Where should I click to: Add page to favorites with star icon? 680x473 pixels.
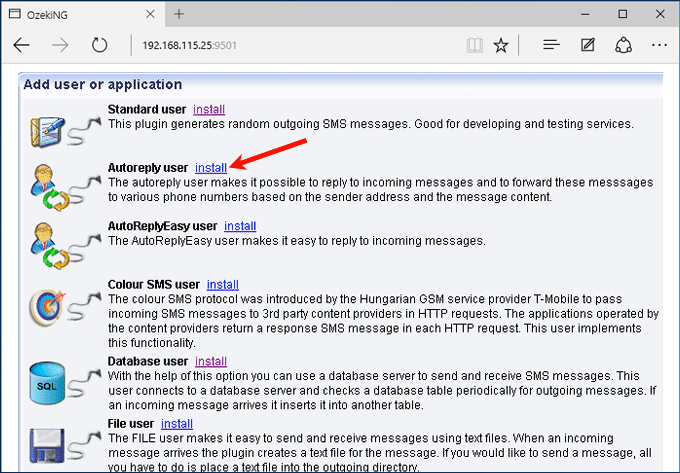501,46
